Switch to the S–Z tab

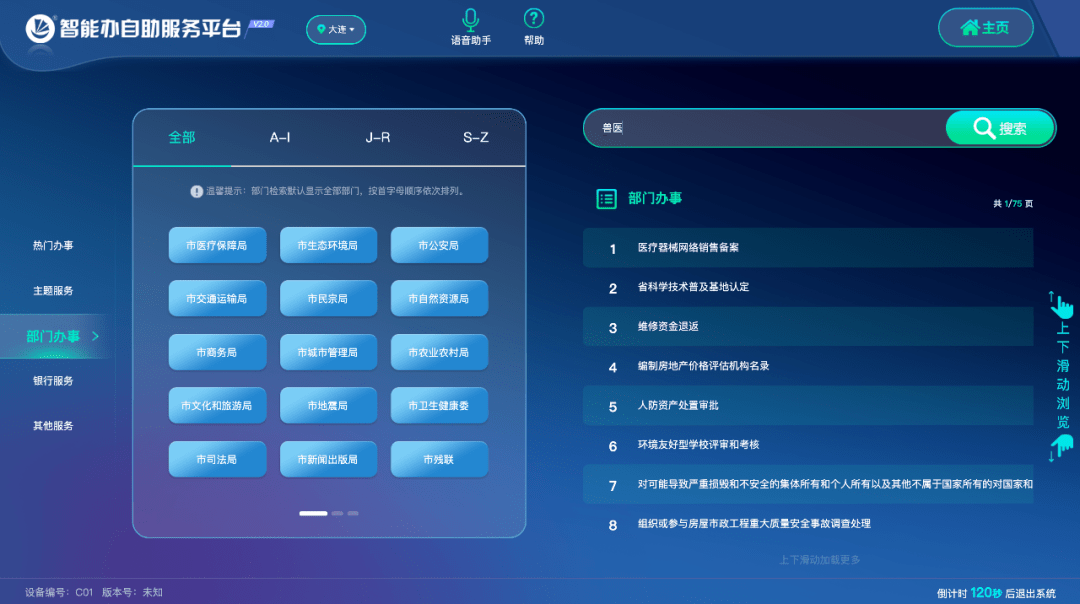click(x=475, y=138)
